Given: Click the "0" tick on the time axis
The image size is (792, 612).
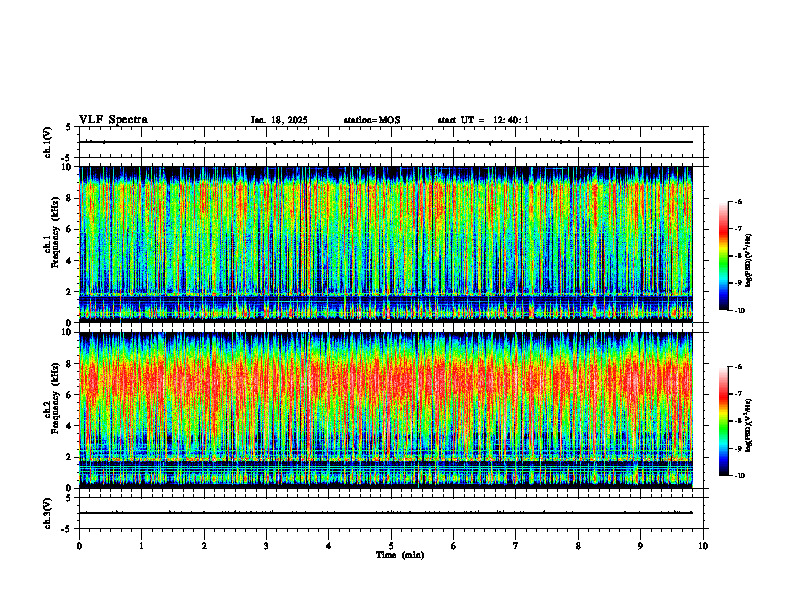Looking at the screenshot, I should (79, 546).
